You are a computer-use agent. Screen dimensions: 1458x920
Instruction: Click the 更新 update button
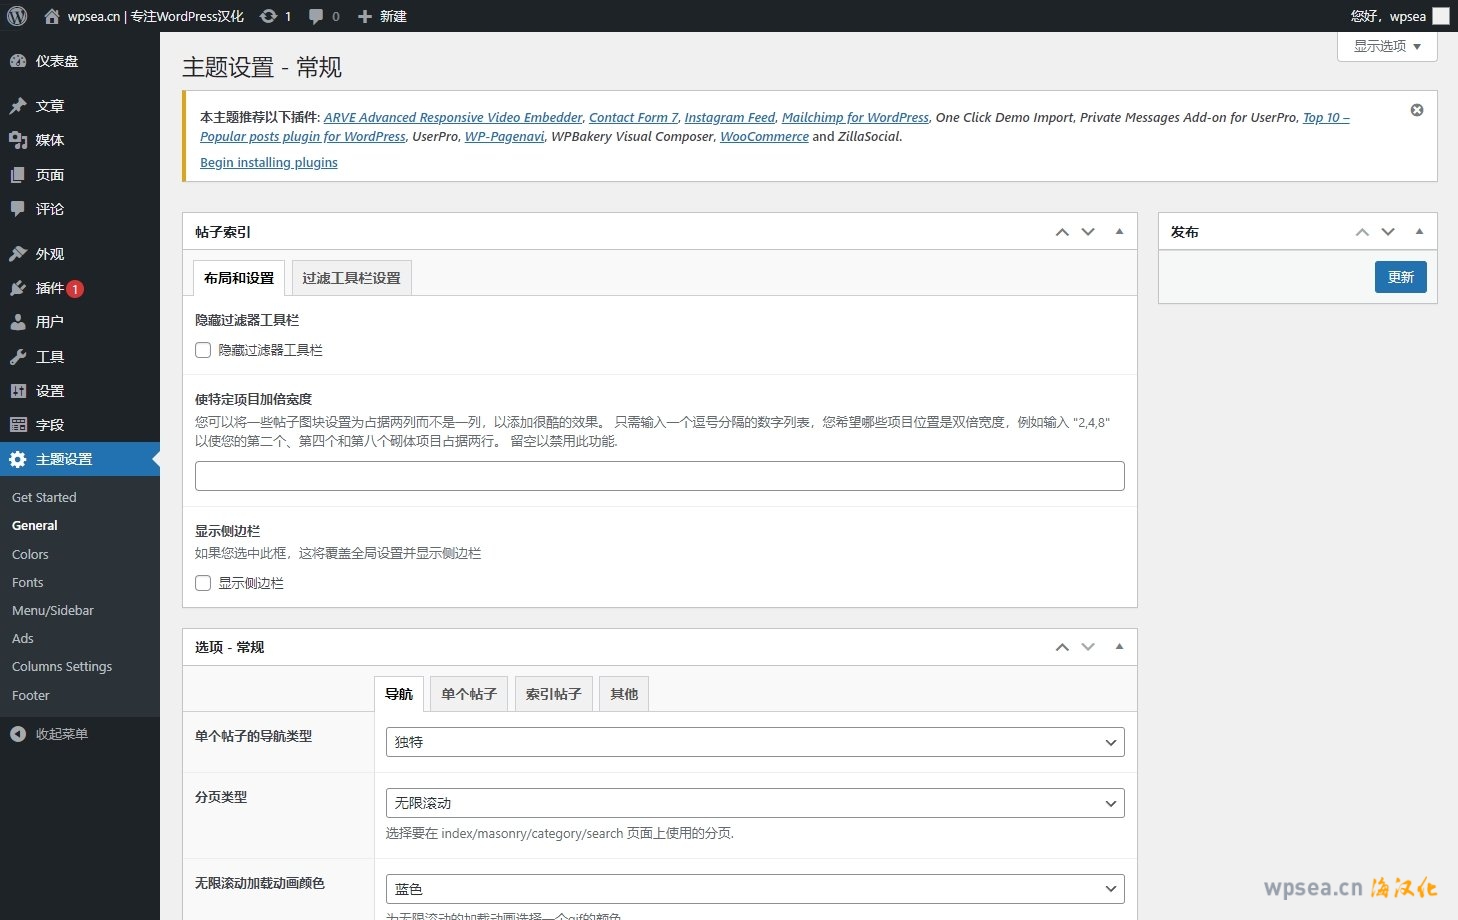point(1400,277)
